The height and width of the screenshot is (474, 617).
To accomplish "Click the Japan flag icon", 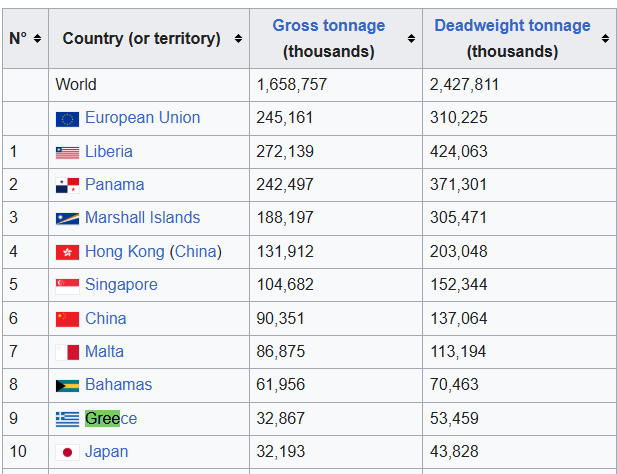I will pyautogui.click(x=67, y=452).
